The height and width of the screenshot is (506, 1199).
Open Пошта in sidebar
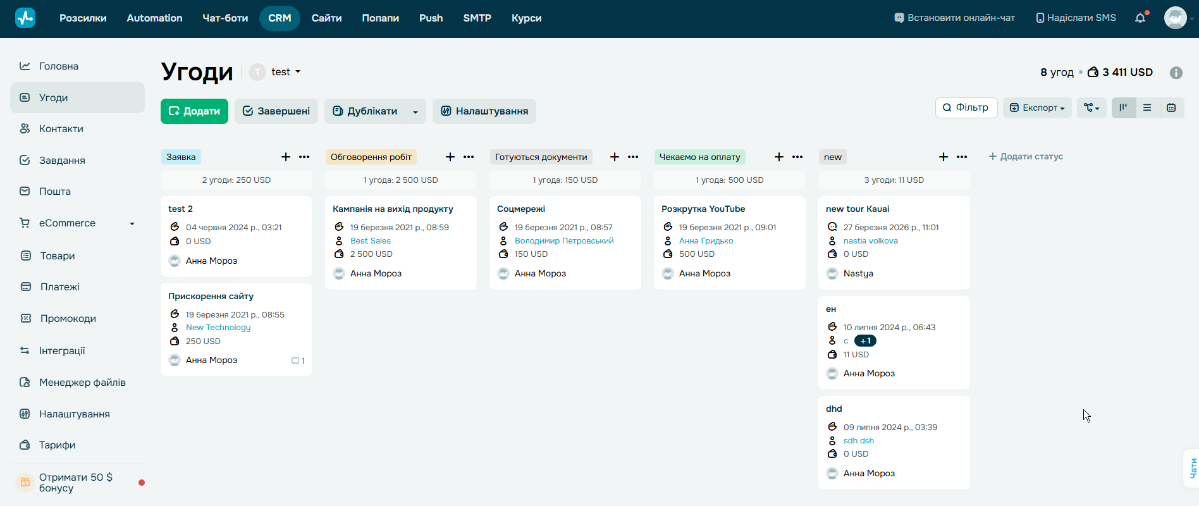[x=76, y=192]
